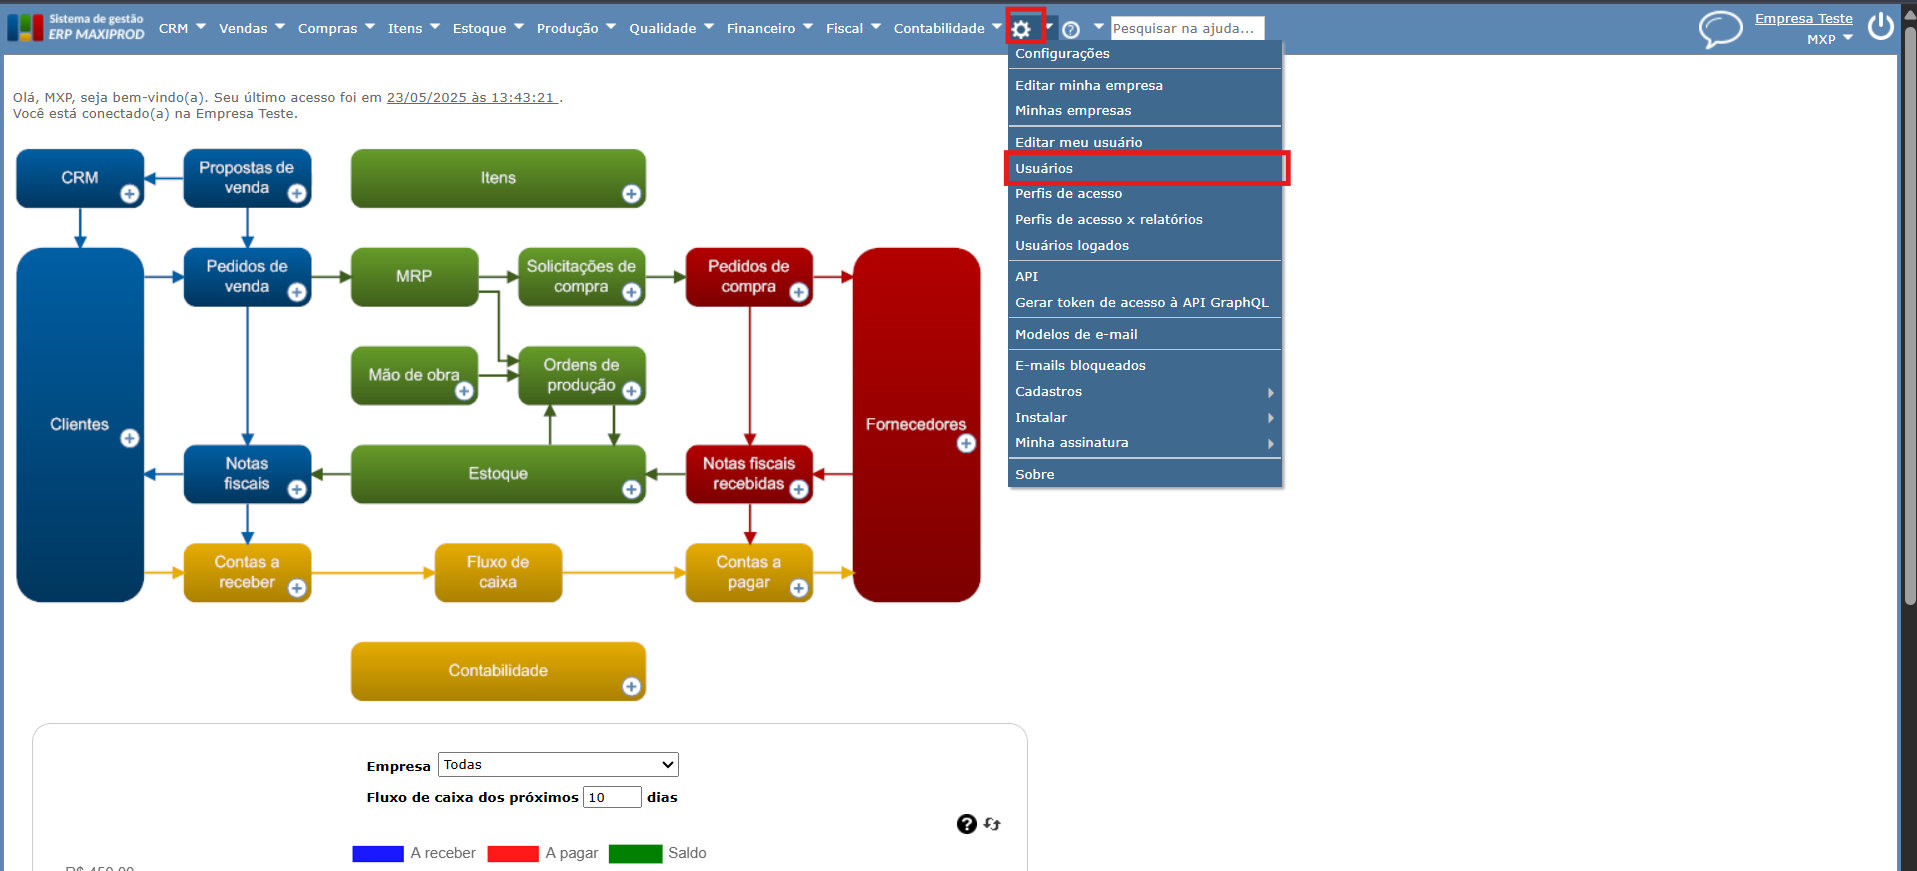Select Usuários in the settings menu

coord(1145,168)
